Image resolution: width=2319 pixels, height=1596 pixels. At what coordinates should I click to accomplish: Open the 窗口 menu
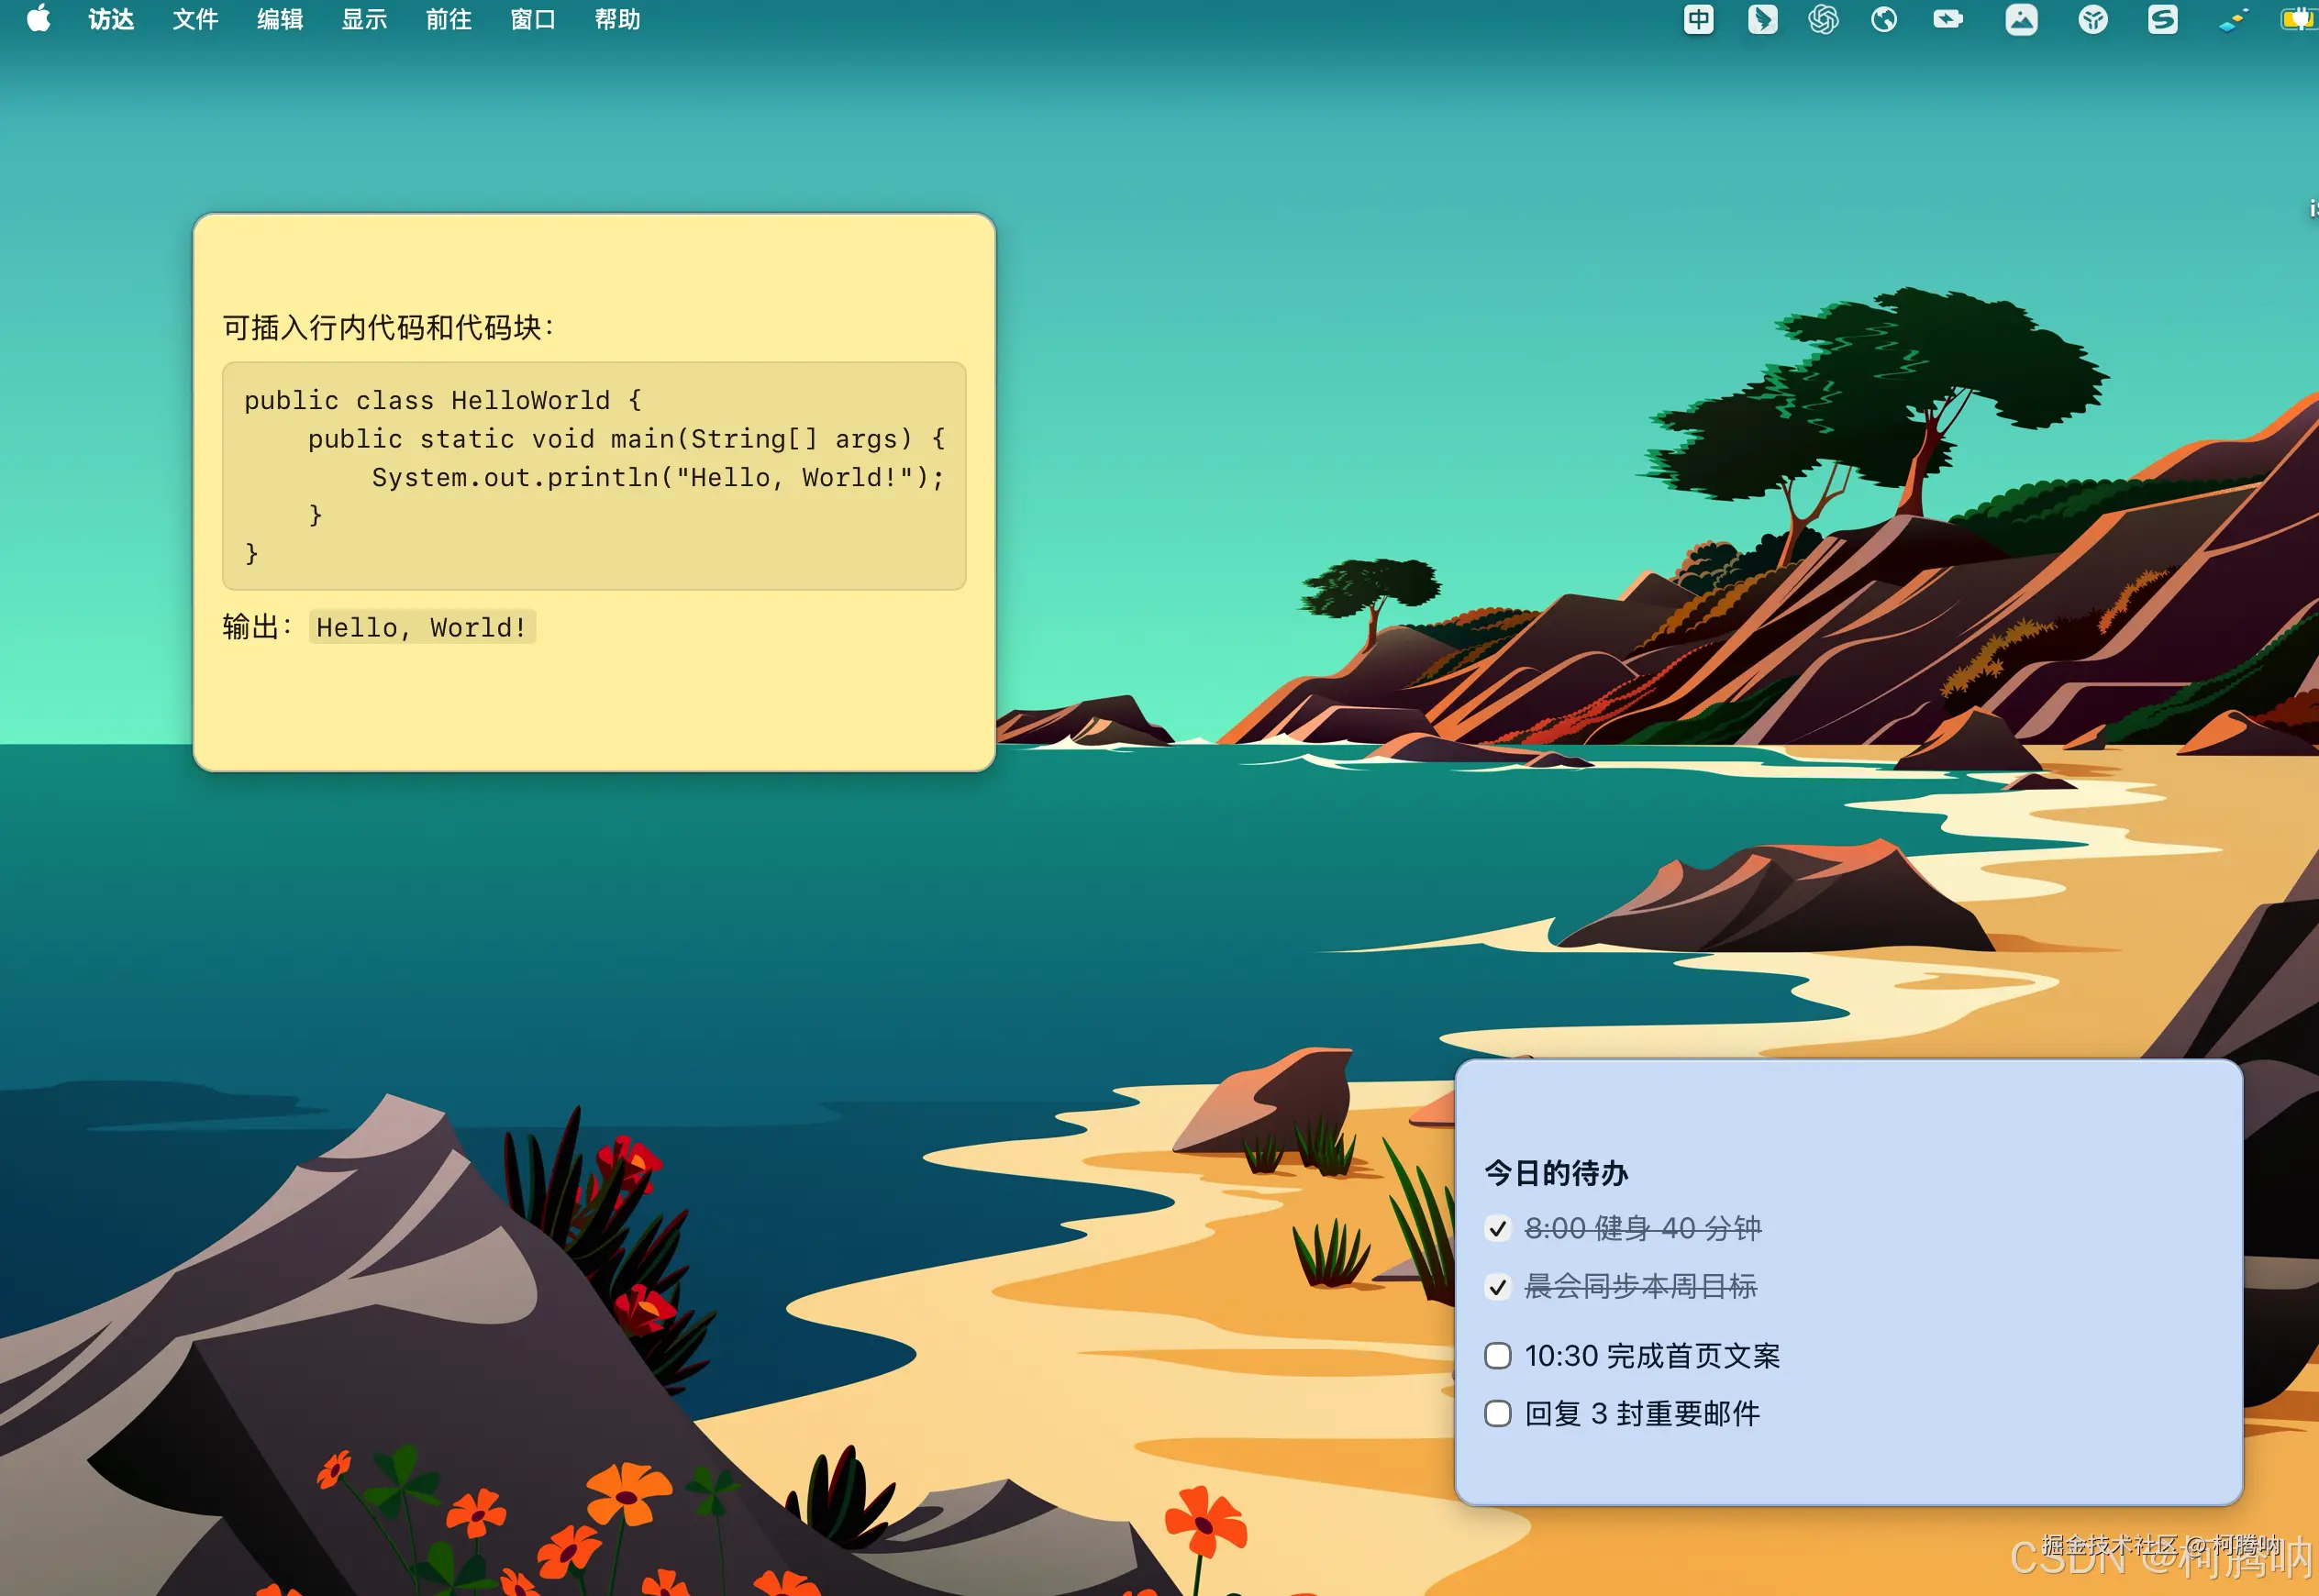(x=533, y=19)
